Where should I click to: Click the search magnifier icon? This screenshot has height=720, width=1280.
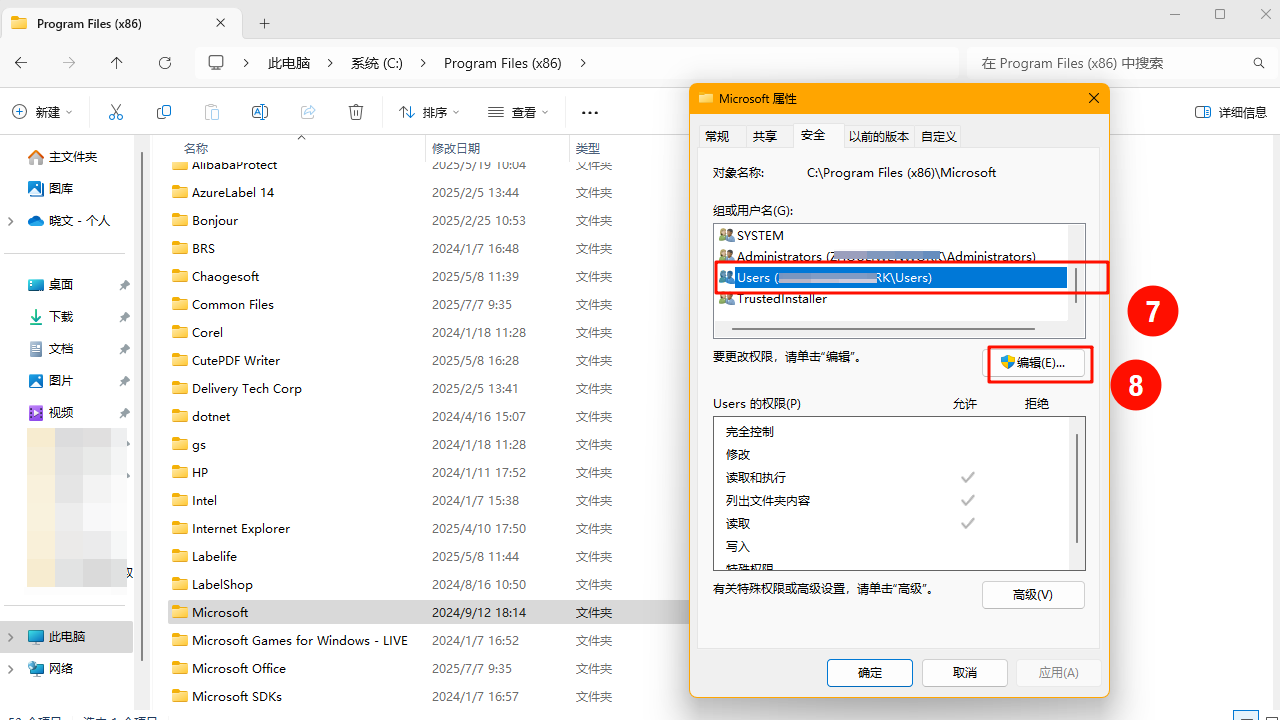(x=1259, y=63)
